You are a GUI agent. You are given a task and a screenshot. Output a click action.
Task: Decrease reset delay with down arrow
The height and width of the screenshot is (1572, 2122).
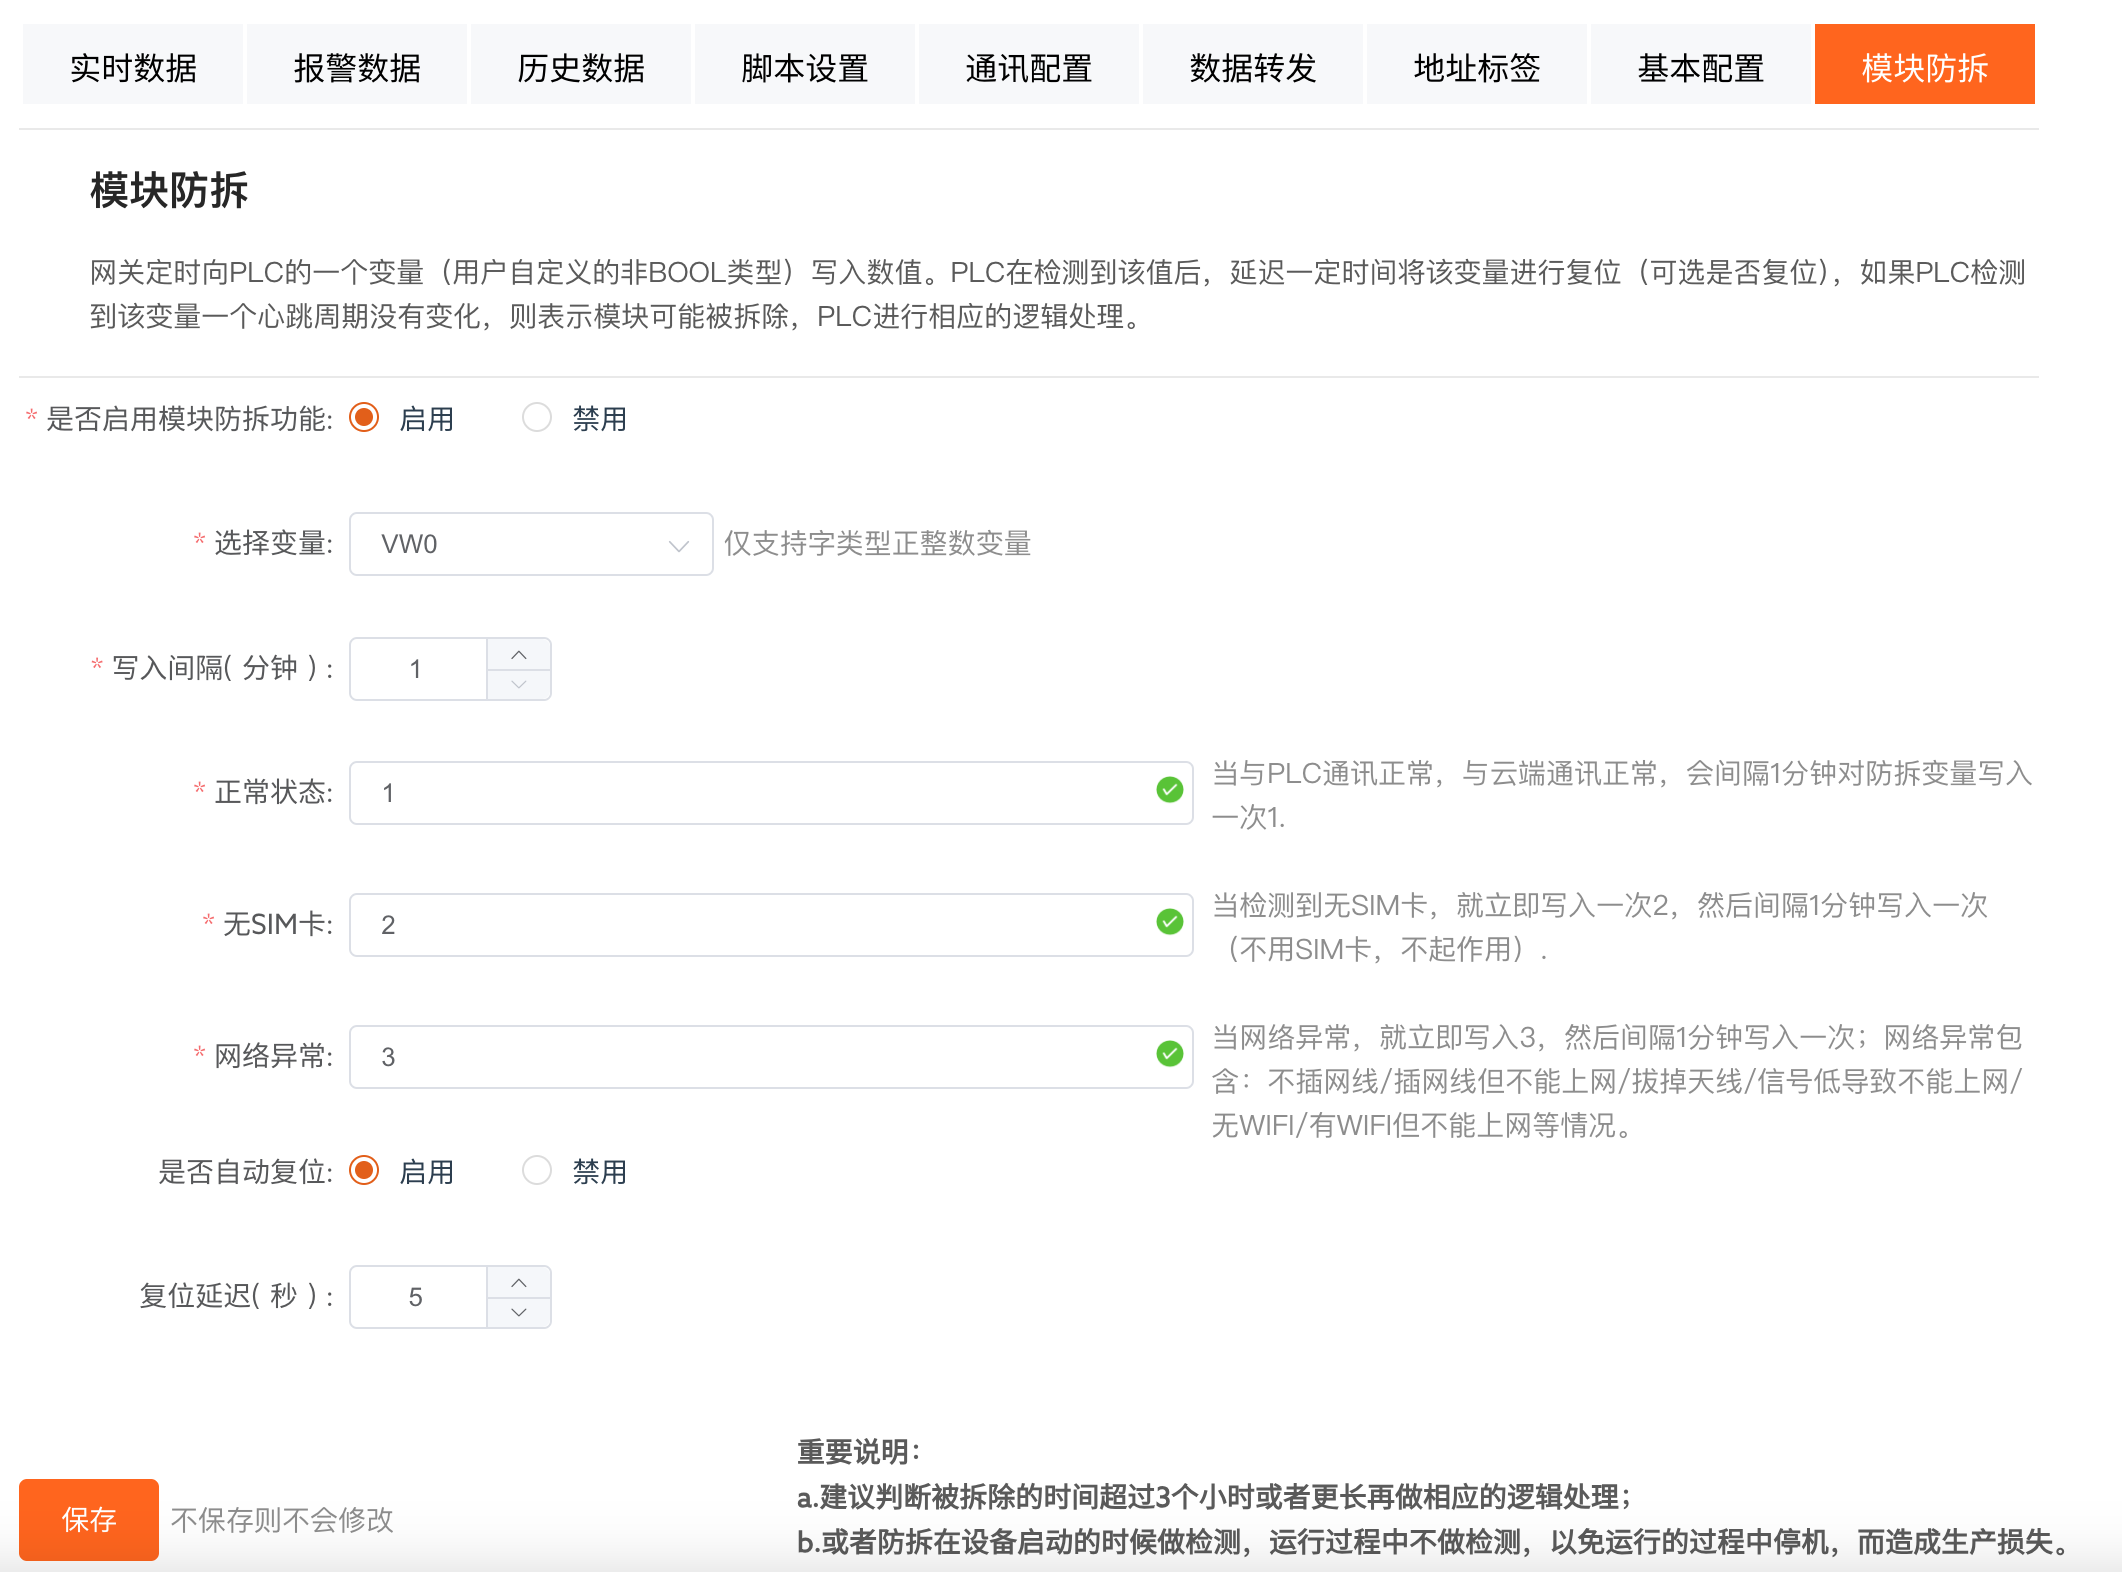point(518,1312)
